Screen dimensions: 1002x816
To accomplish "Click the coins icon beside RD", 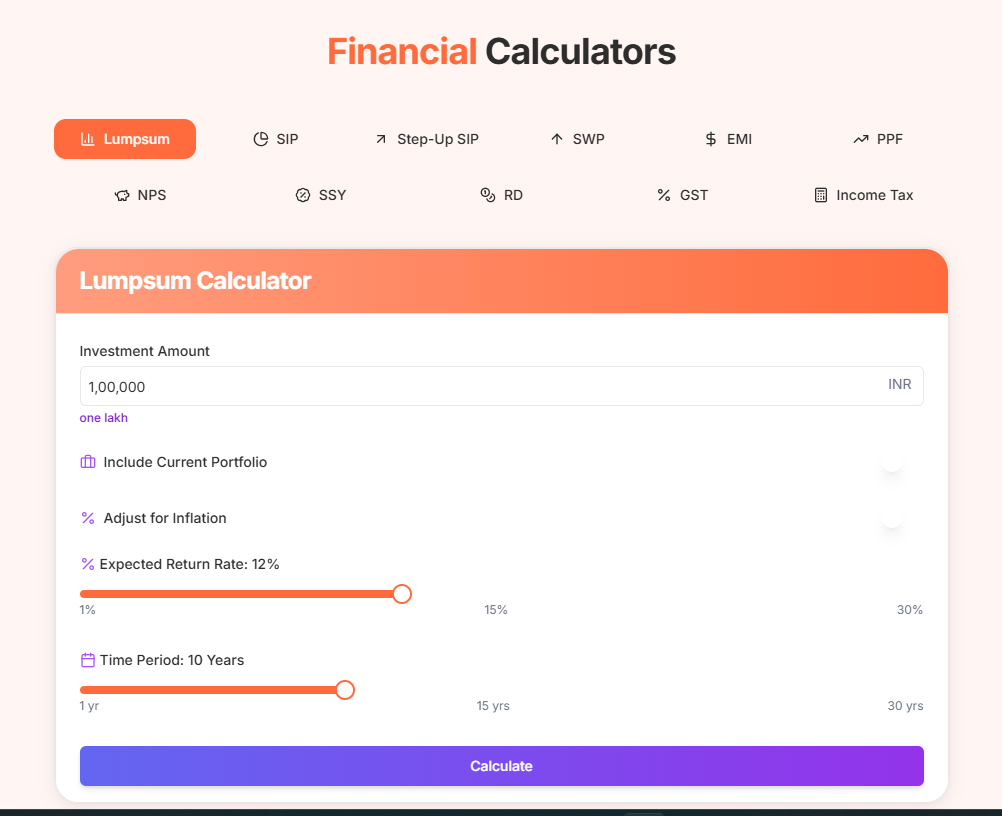I will (488, 195).
